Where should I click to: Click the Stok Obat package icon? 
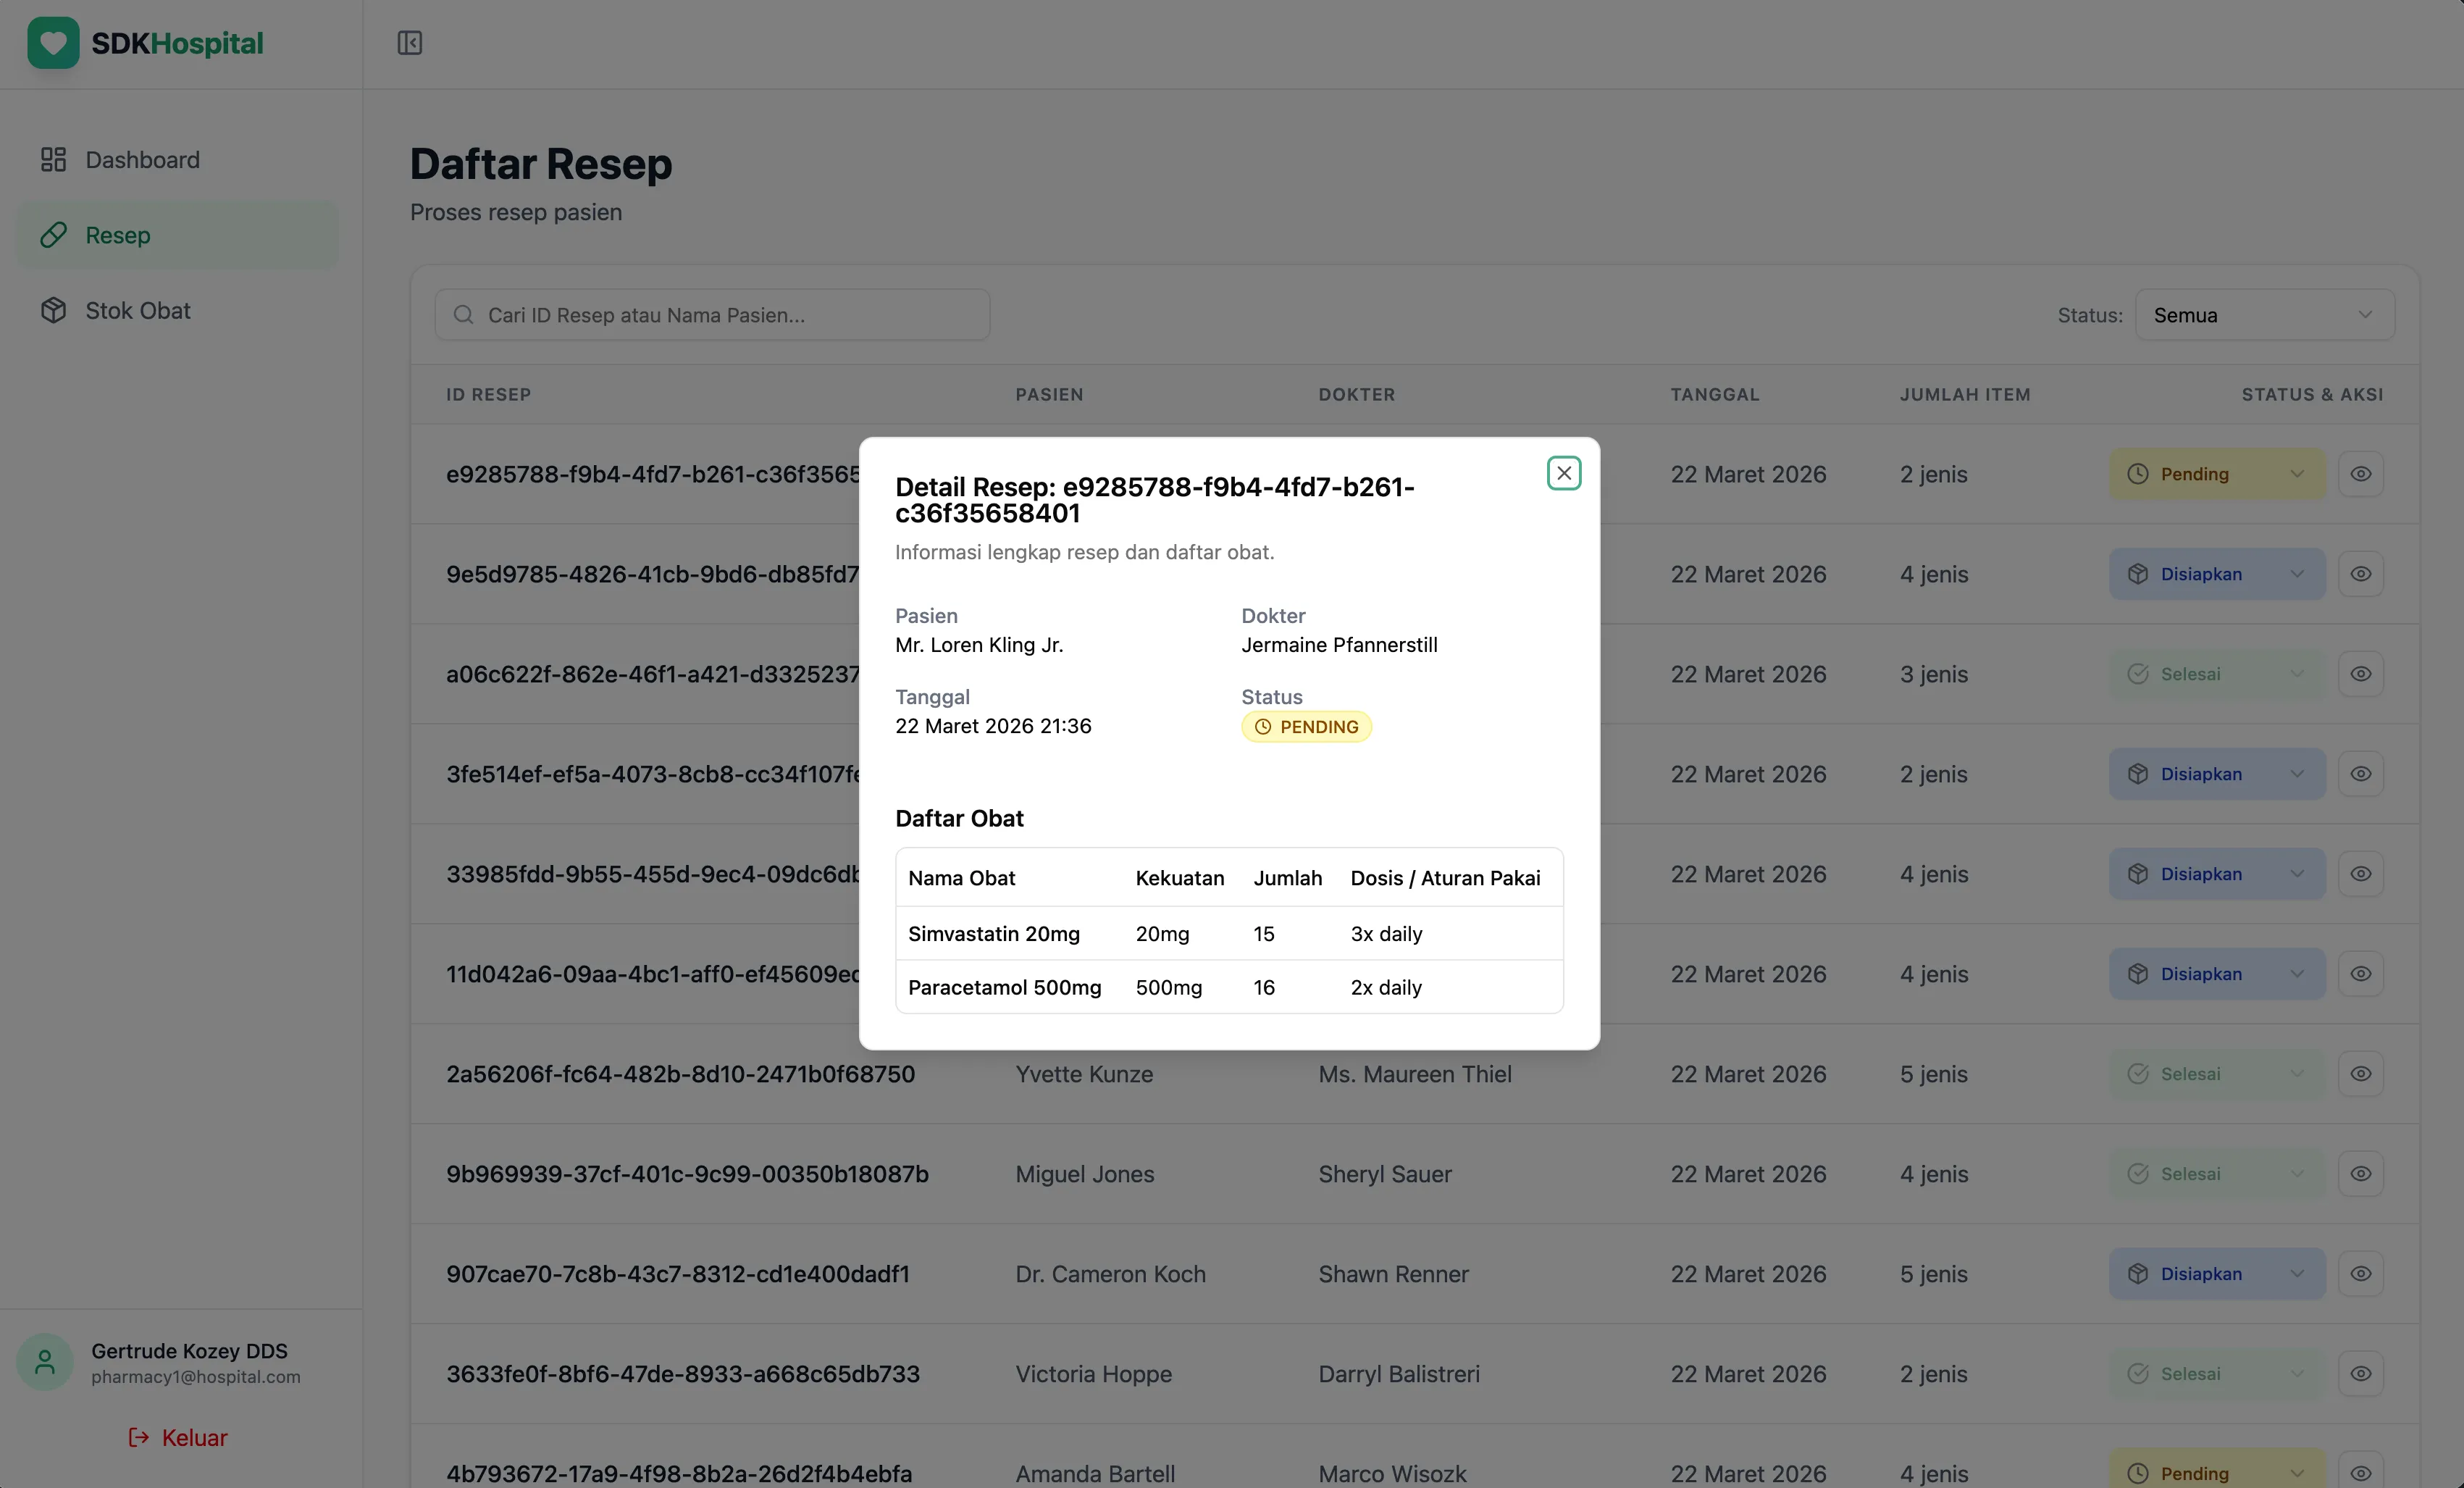53,310
